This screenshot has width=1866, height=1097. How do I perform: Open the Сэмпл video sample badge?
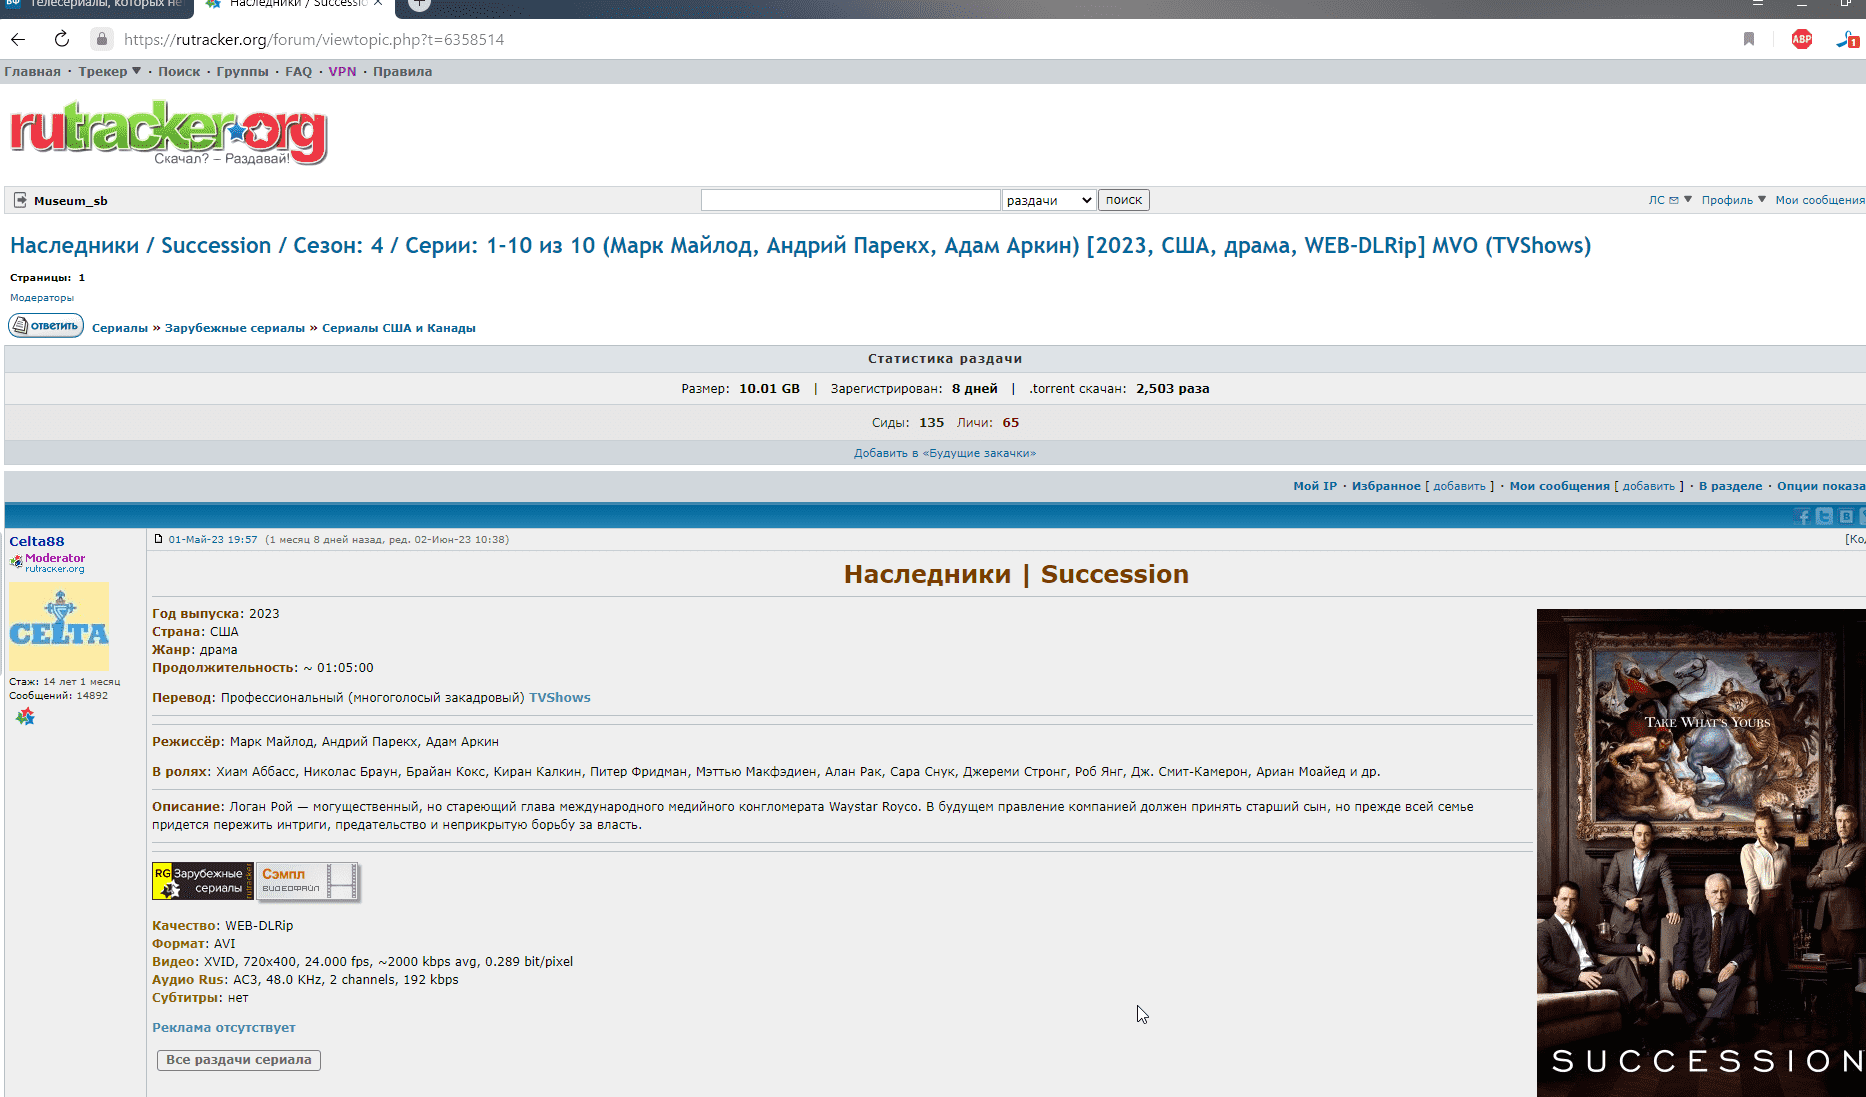tap(307, 881)
